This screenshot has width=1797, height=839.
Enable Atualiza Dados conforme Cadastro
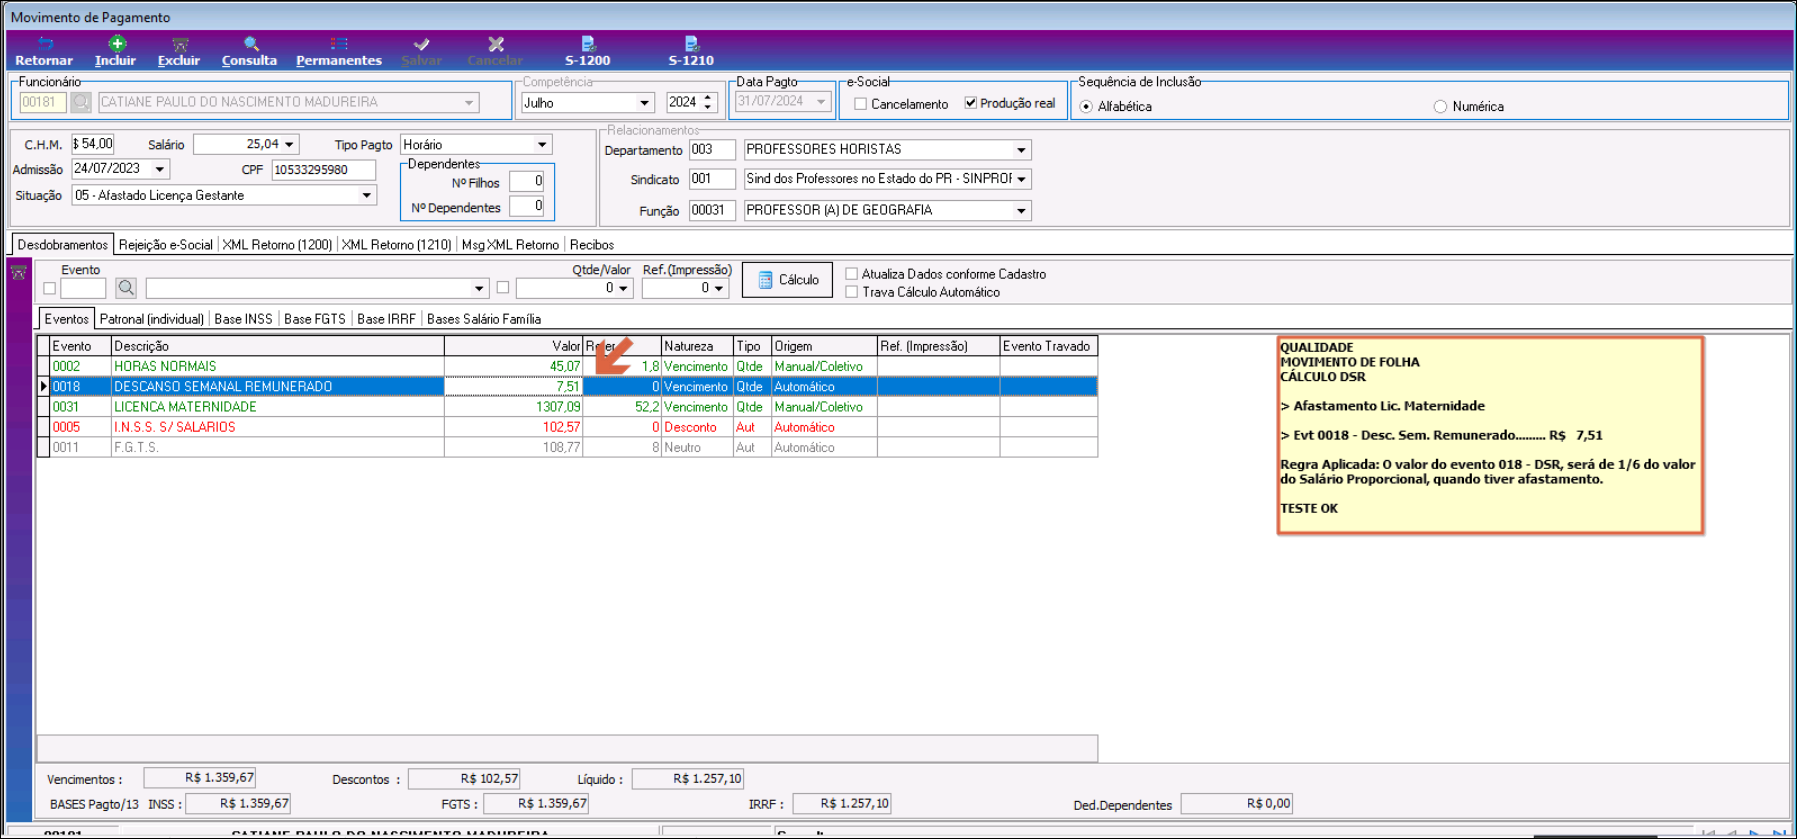point(852,273)
